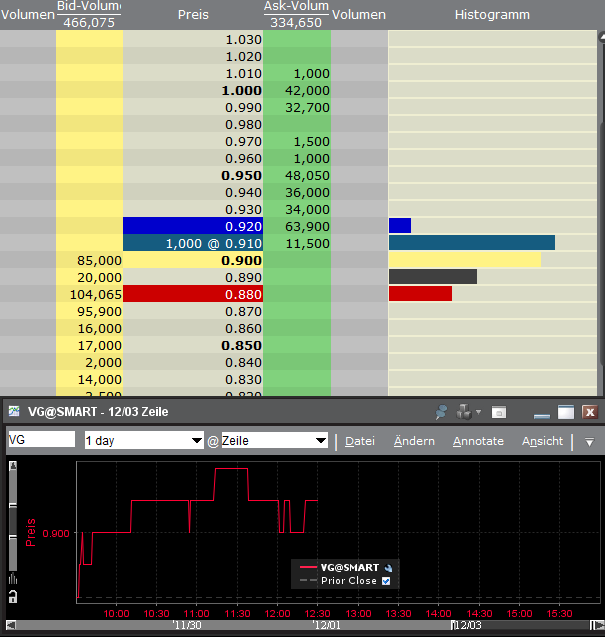
Task: Click the VG symbol input field
Action: 41,440
